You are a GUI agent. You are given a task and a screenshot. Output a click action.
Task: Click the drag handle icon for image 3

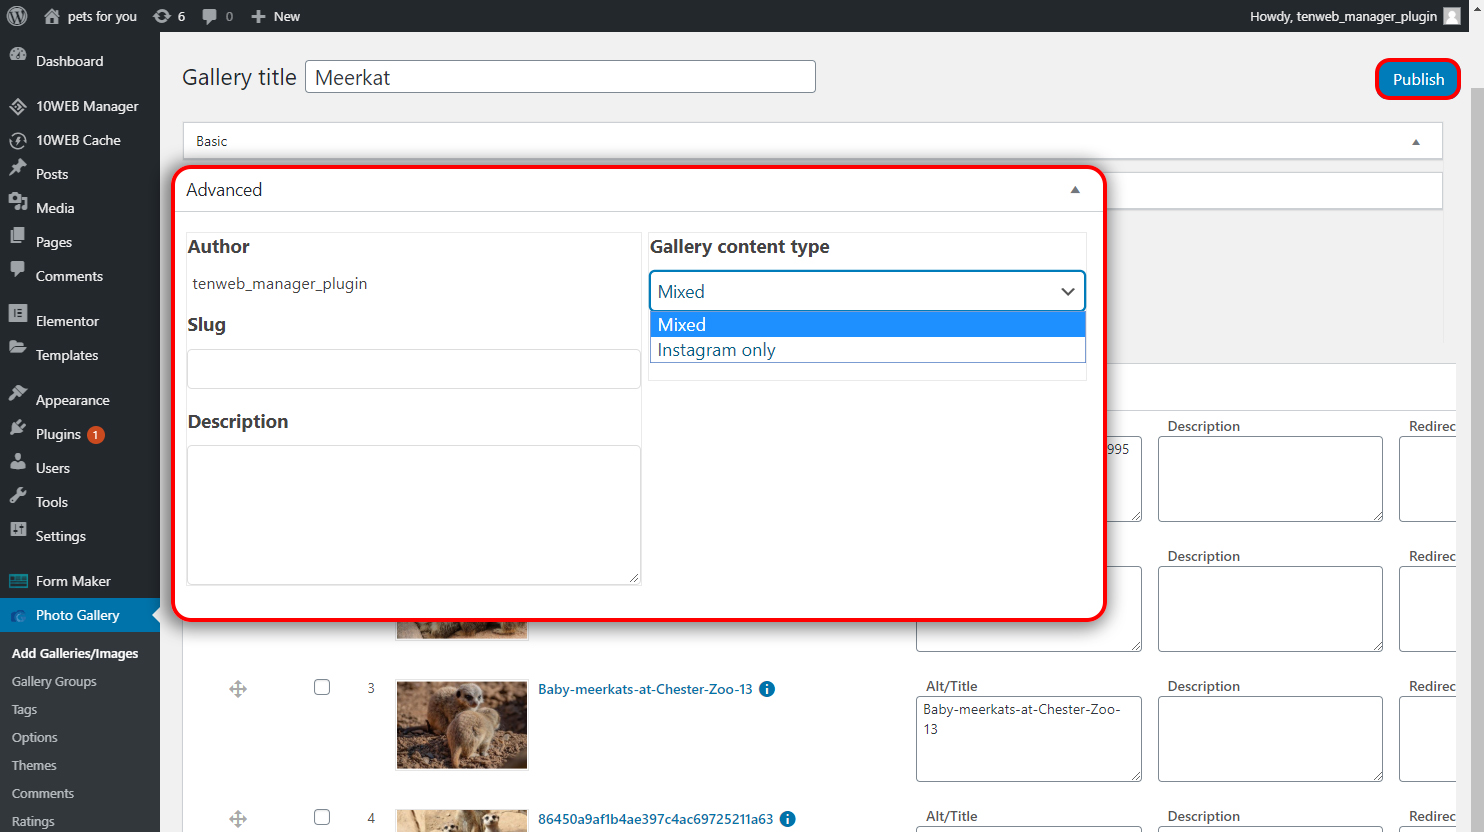(238, 689)
